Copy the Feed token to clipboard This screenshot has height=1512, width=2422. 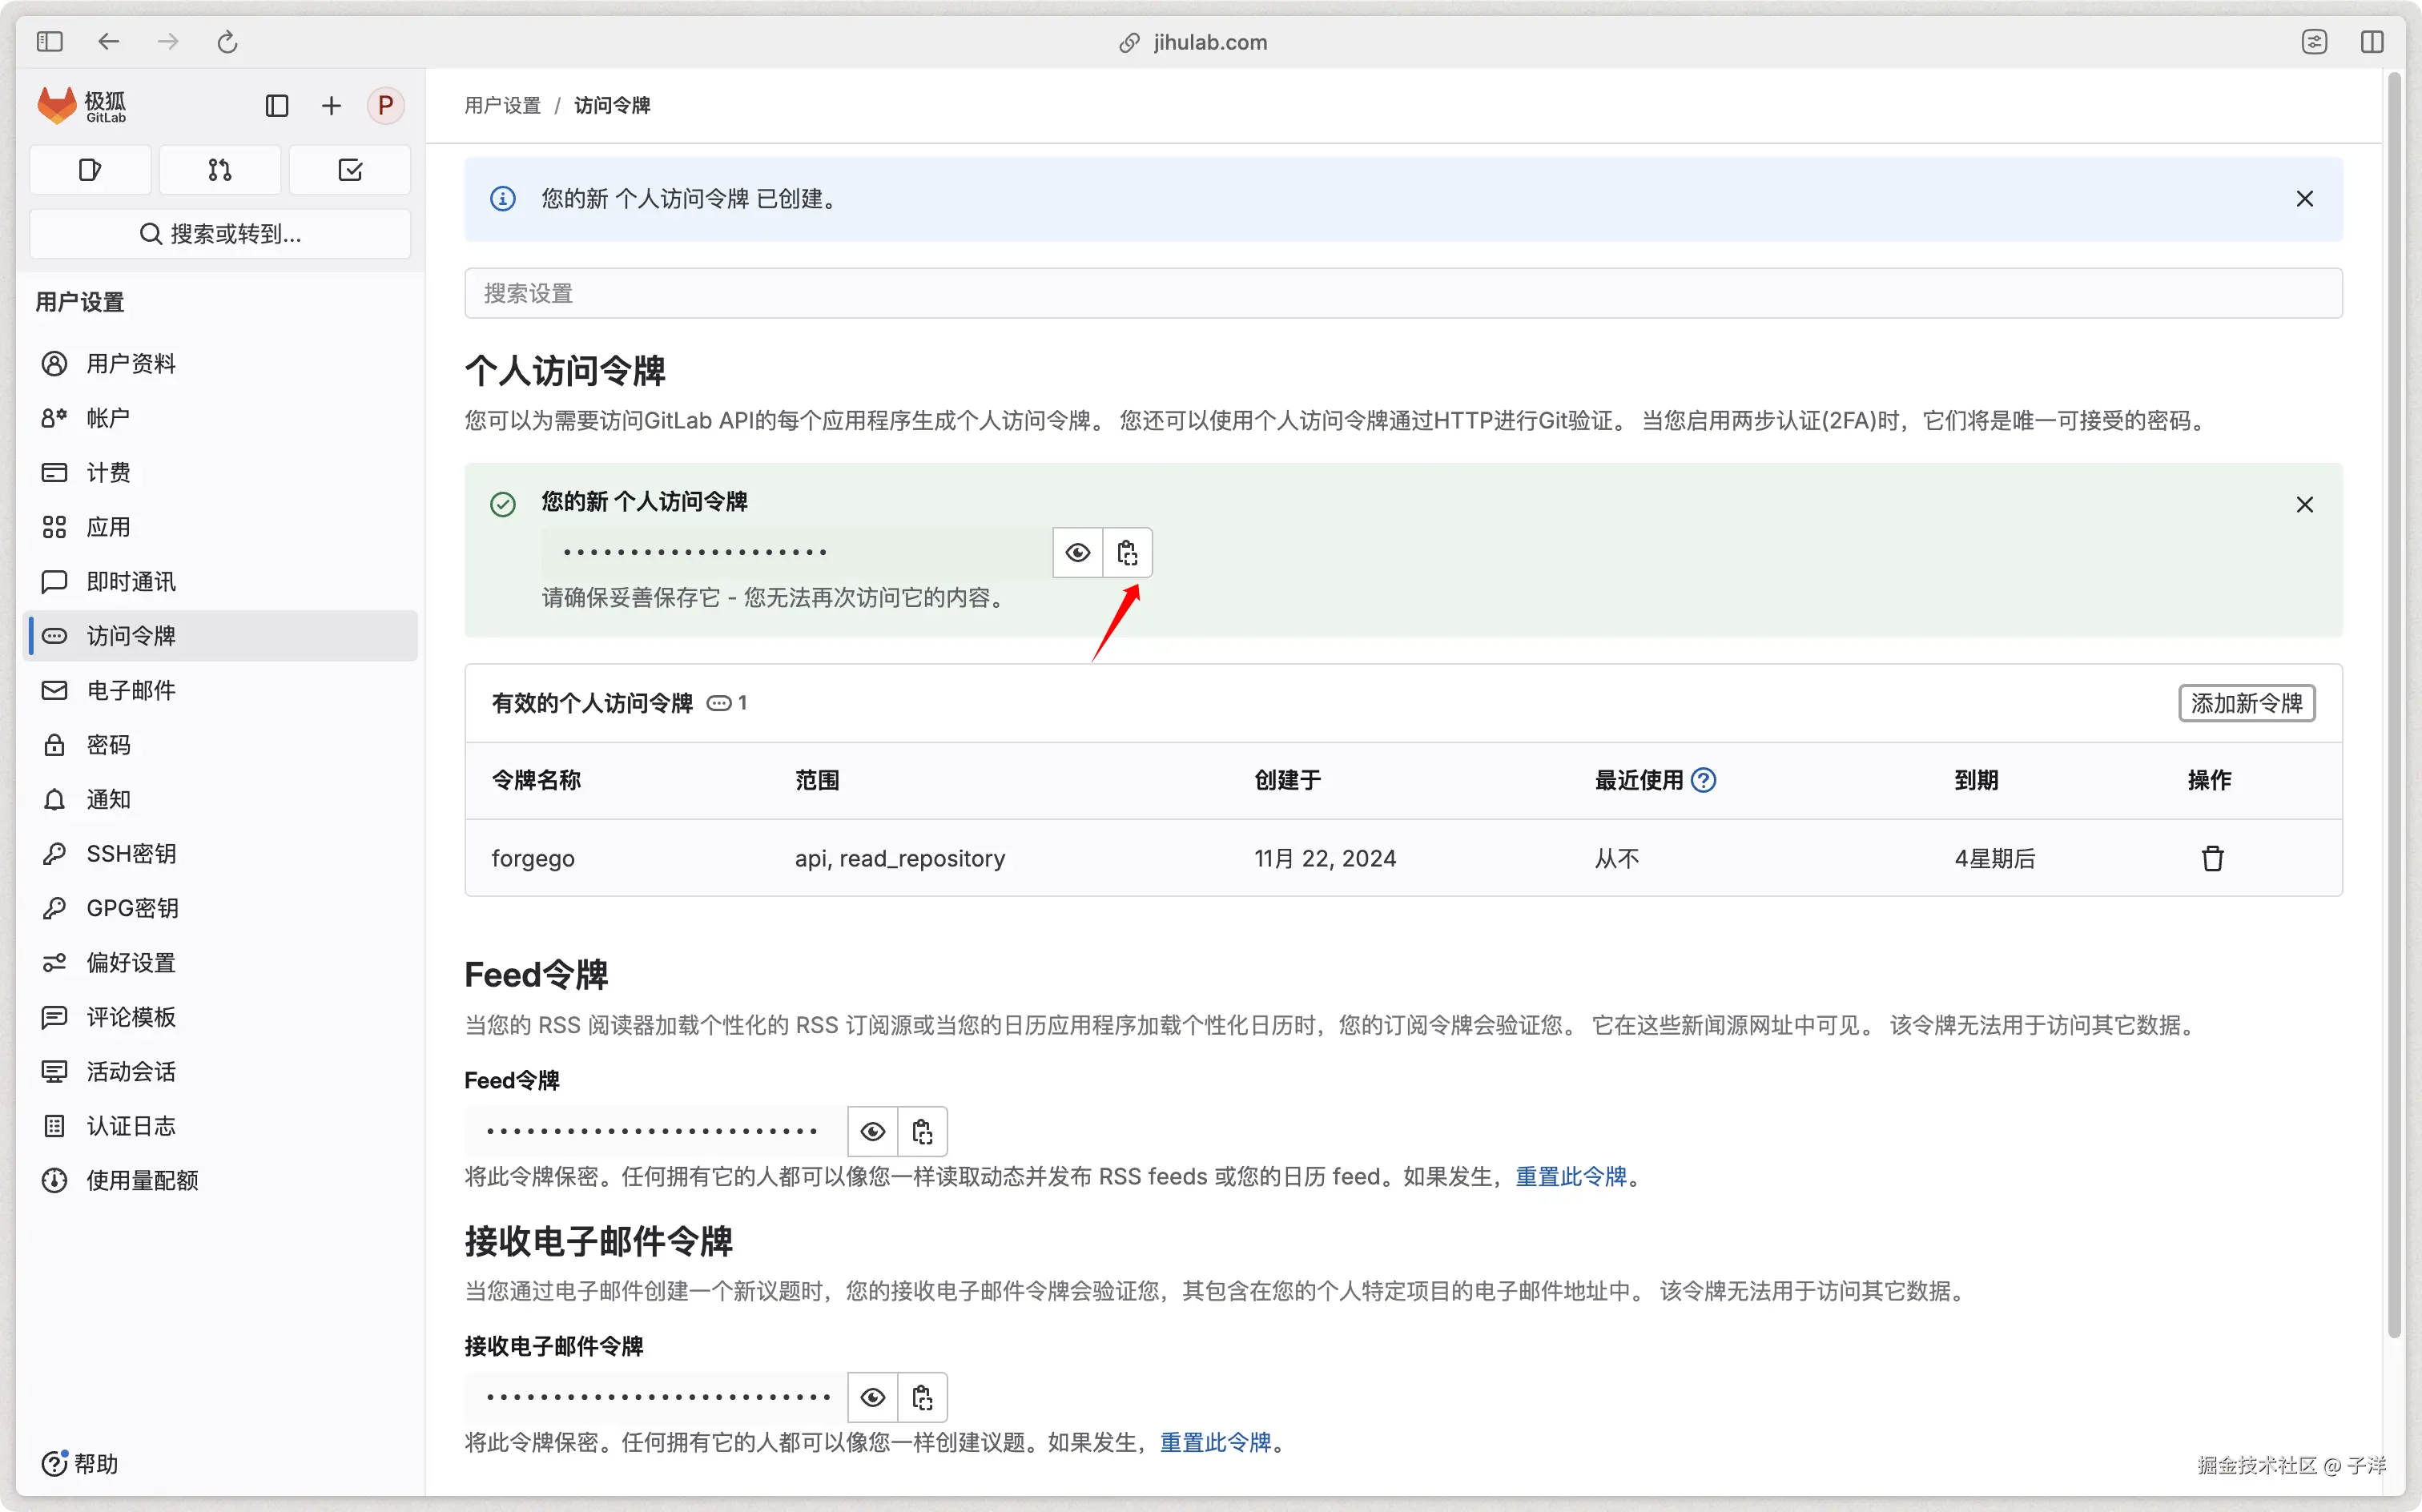[x=922, y=1131]
